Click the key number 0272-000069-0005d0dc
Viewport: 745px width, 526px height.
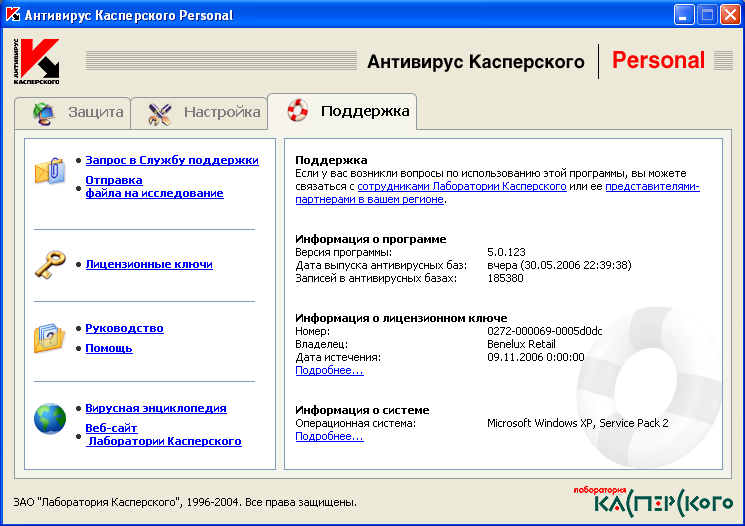(x=544, y=331)
